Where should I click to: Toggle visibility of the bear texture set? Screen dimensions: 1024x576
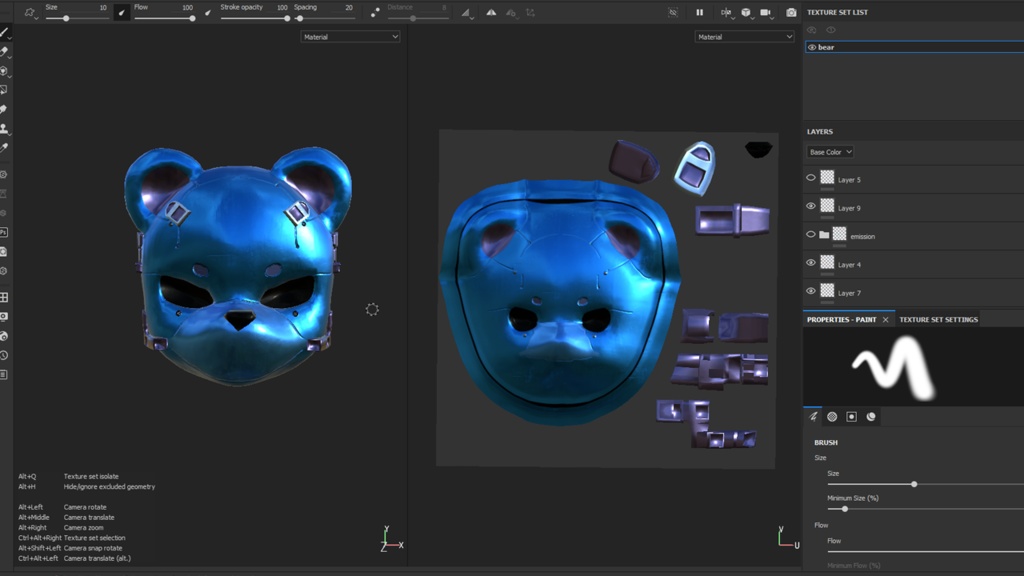814,47
